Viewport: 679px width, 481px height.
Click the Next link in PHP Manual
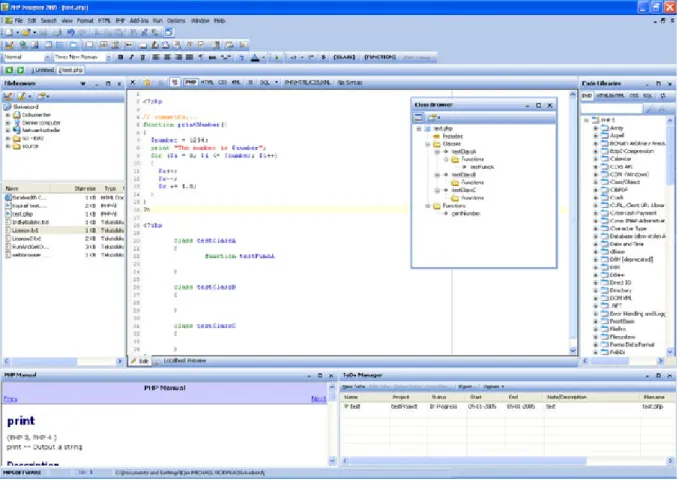[x=318, y=399]
